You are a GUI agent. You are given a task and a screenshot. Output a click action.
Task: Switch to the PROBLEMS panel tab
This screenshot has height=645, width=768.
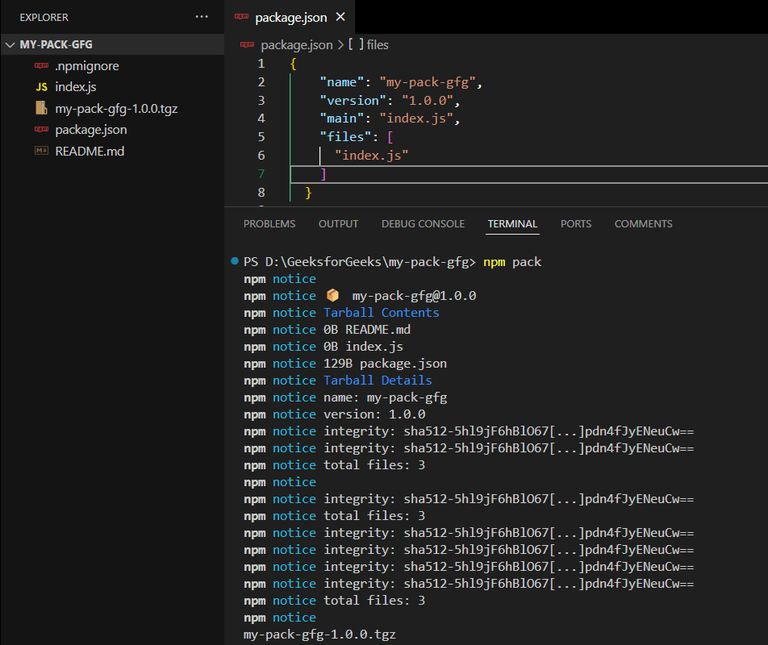pyautogui.click(x=269, y=224)
